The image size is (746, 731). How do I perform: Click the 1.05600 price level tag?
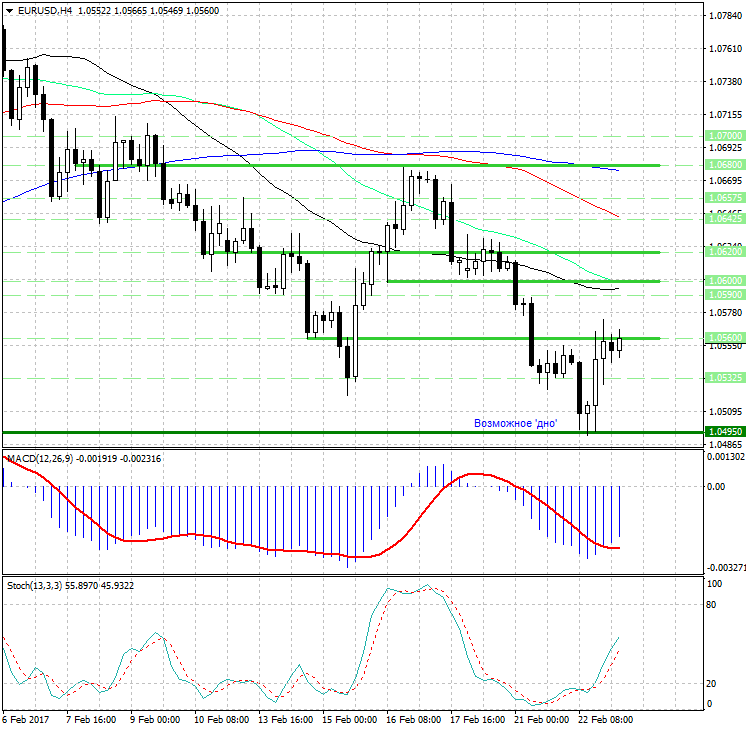[723, 338]
